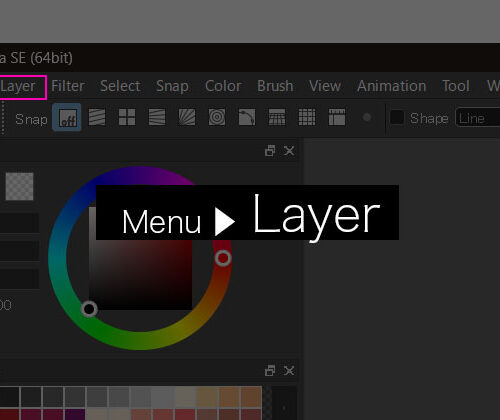Screen dimensions: 500x420
Task: Select the crisscross snap icon
Action: point(127,117)
